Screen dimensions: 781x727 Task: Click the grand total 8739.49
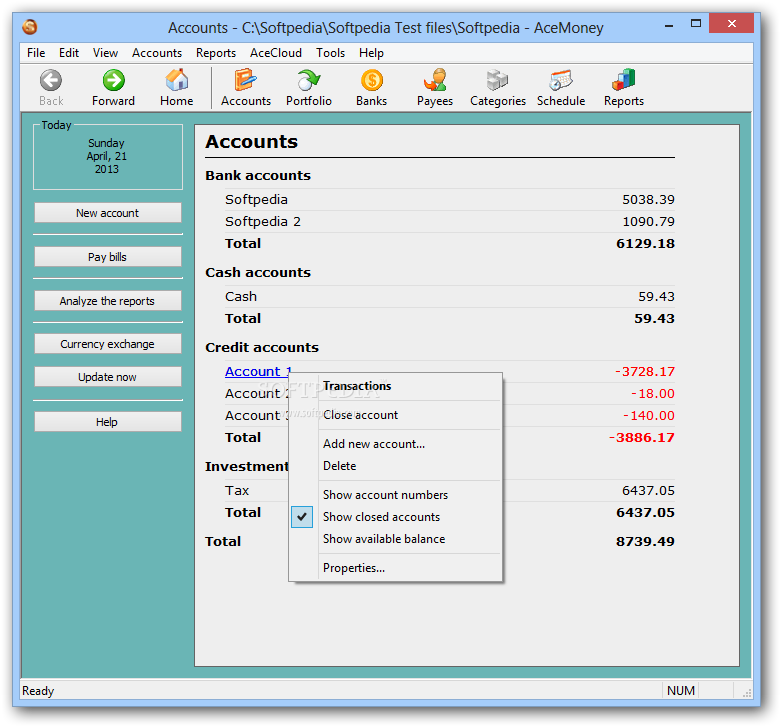[645, 541]
